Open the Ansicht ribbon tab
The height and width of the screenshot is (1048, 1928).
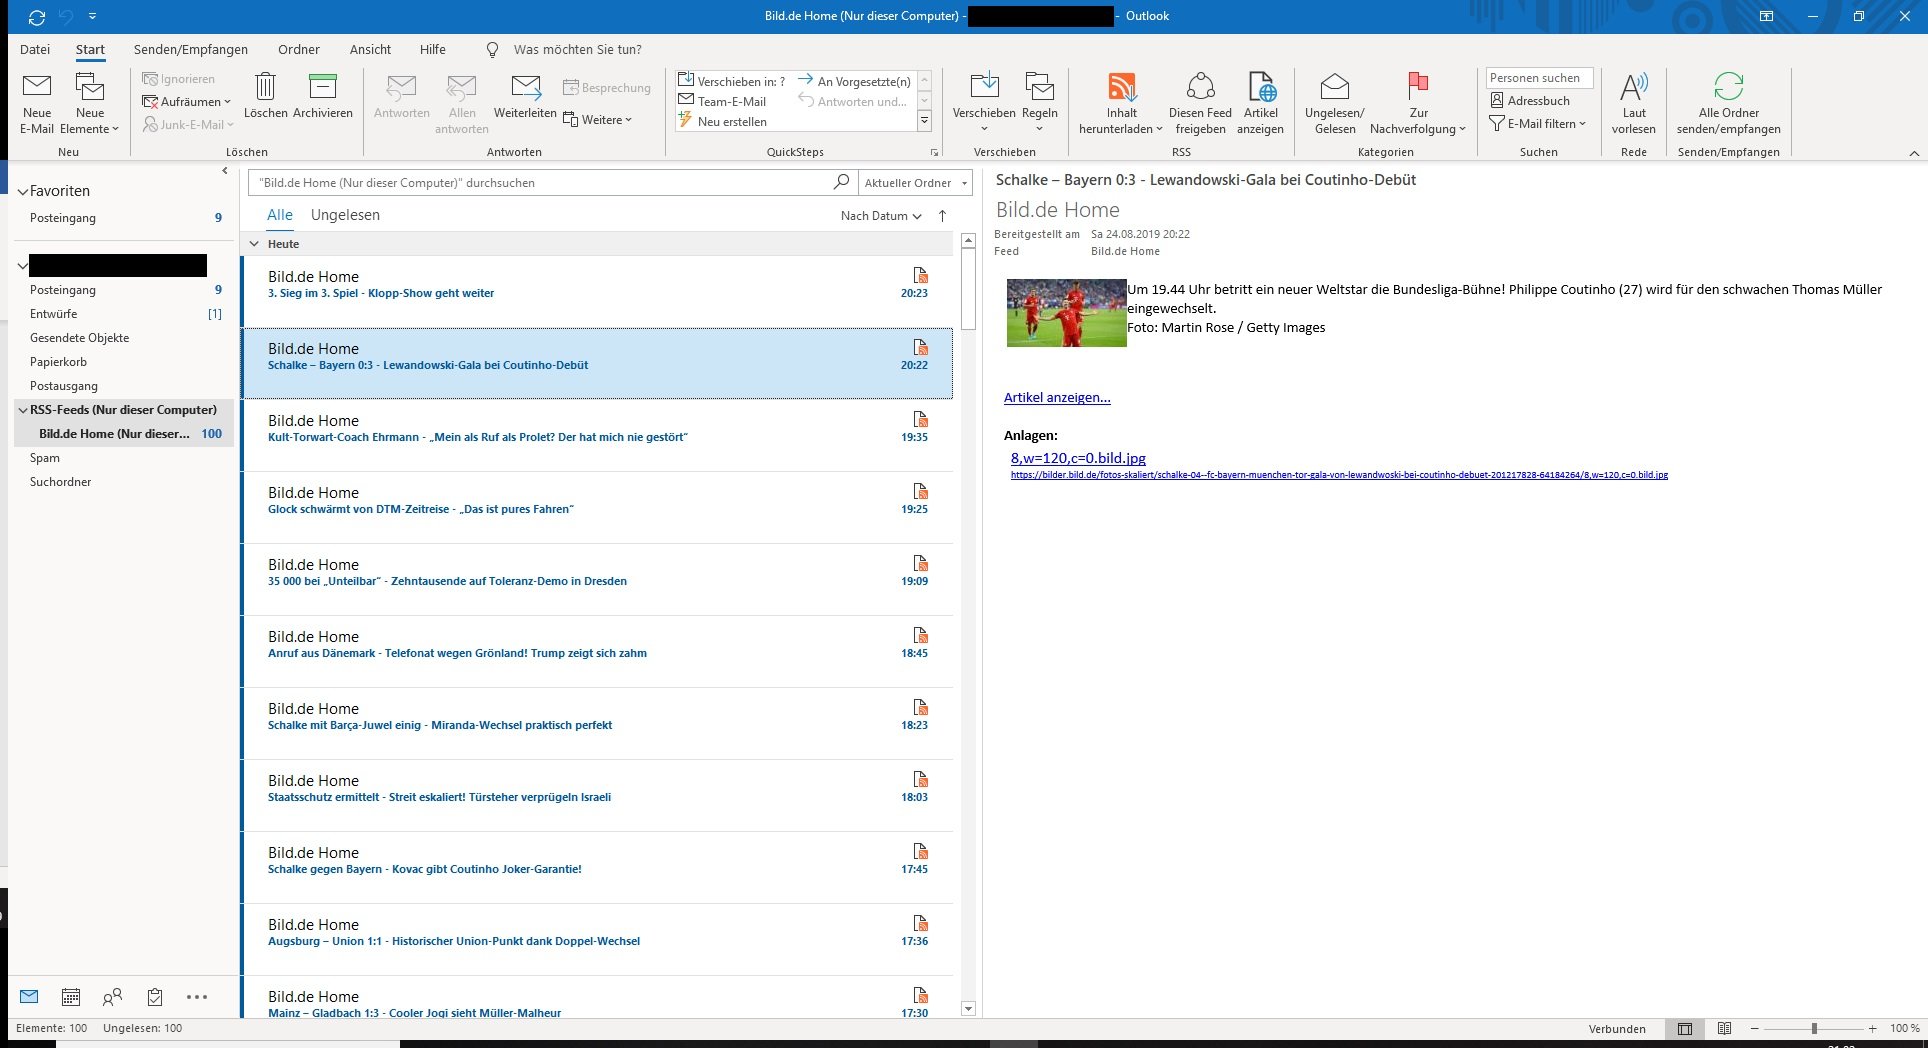click(370, 49)
